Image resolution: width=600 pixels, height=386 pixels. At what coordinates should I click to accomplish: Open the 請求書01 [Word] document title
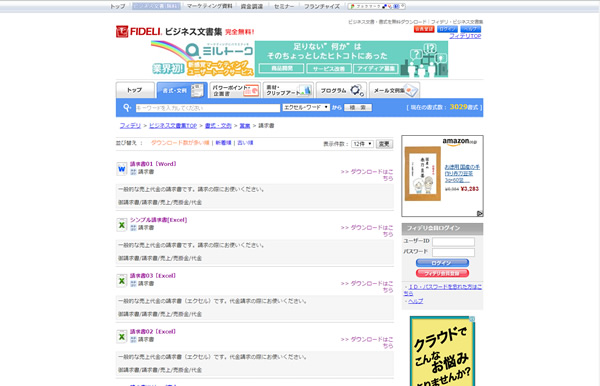[x=153, y=164]
